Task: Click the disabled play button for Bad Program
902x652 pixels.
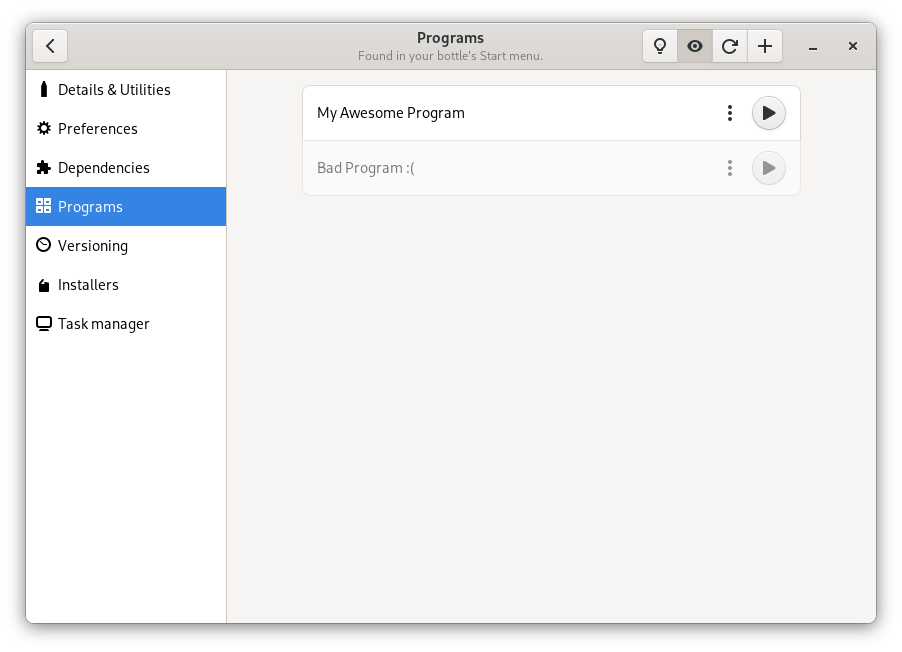Action: 768,167
